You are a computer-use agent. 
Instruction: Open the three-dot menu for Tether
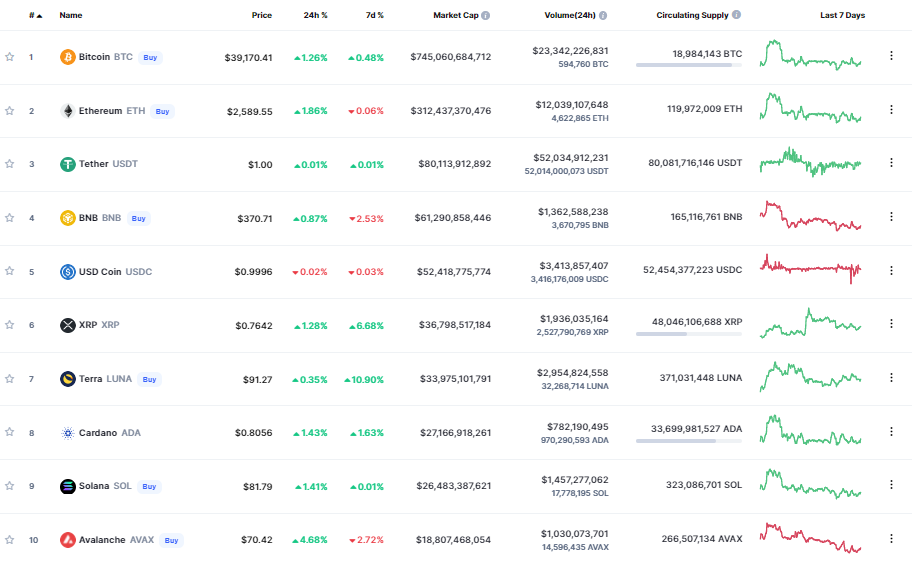pos(891,163)
